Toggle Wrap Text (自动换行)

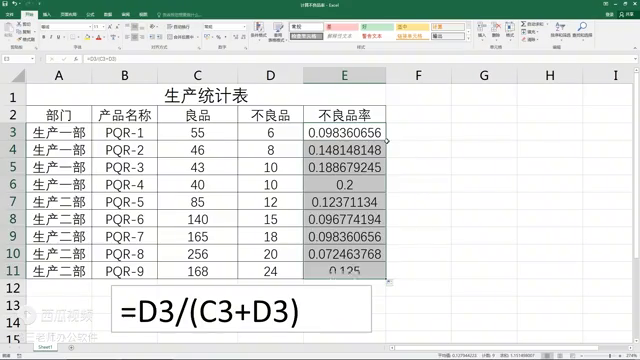pos(178,27)
